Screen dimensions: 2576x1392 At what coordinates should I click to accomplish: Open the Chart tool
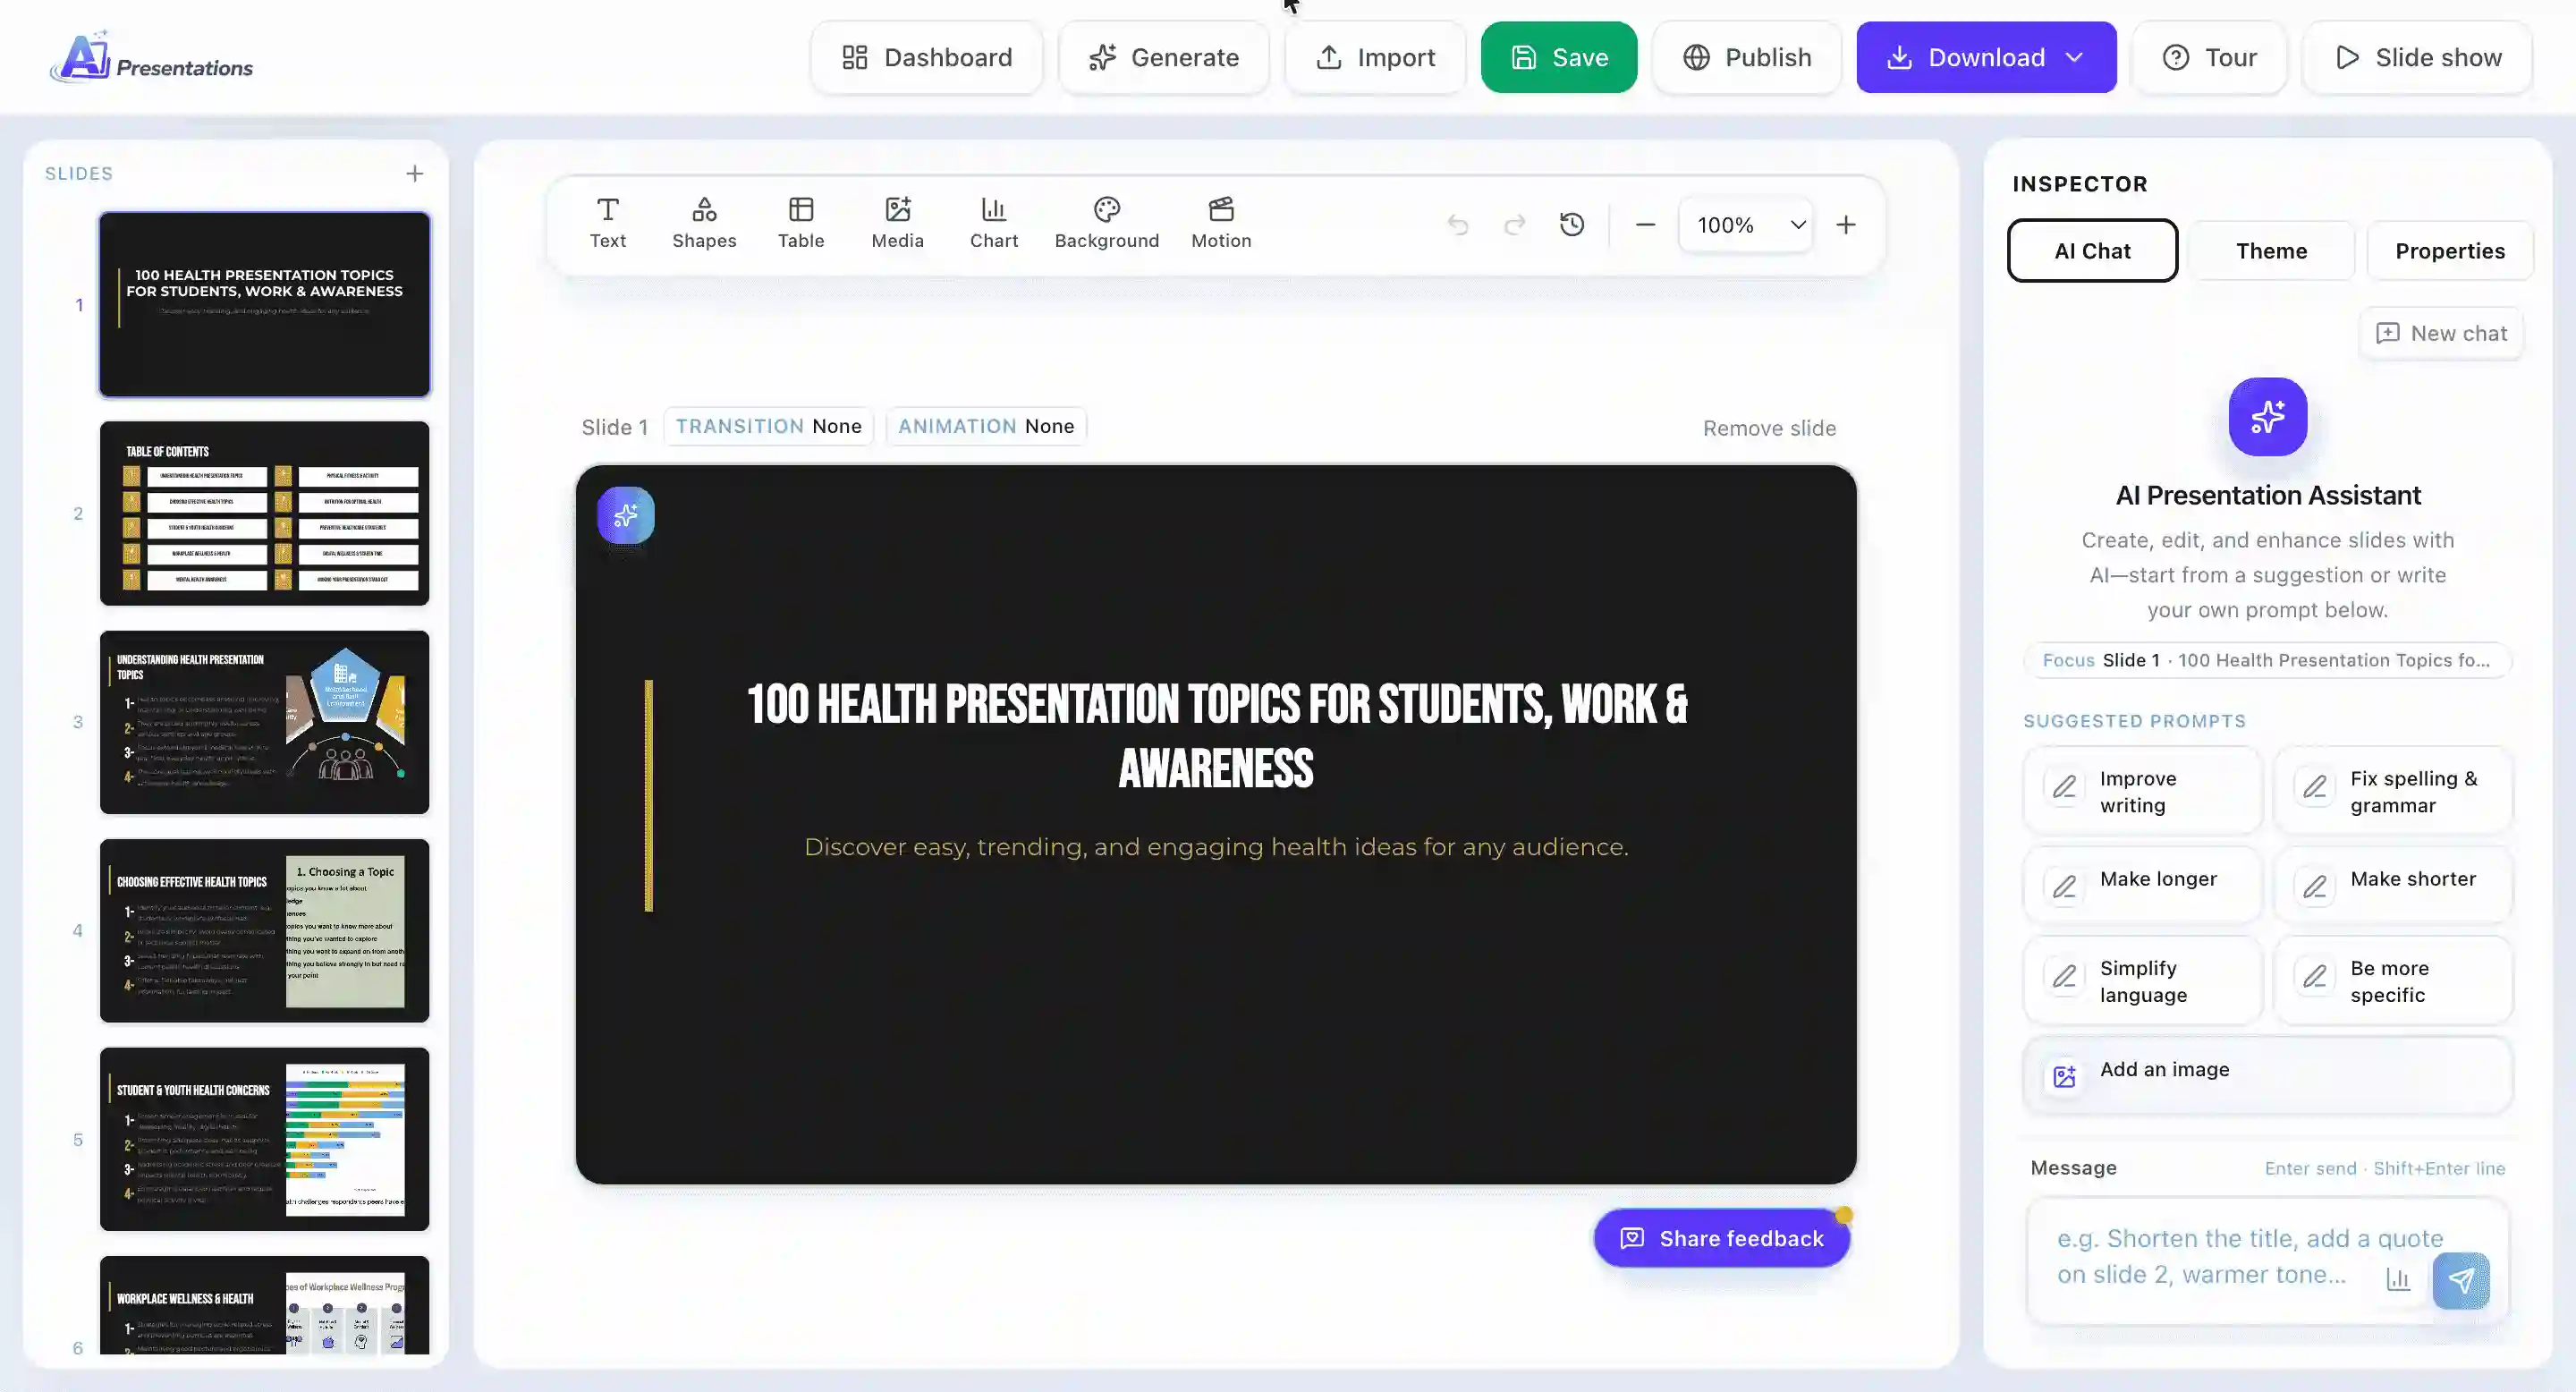993,223
